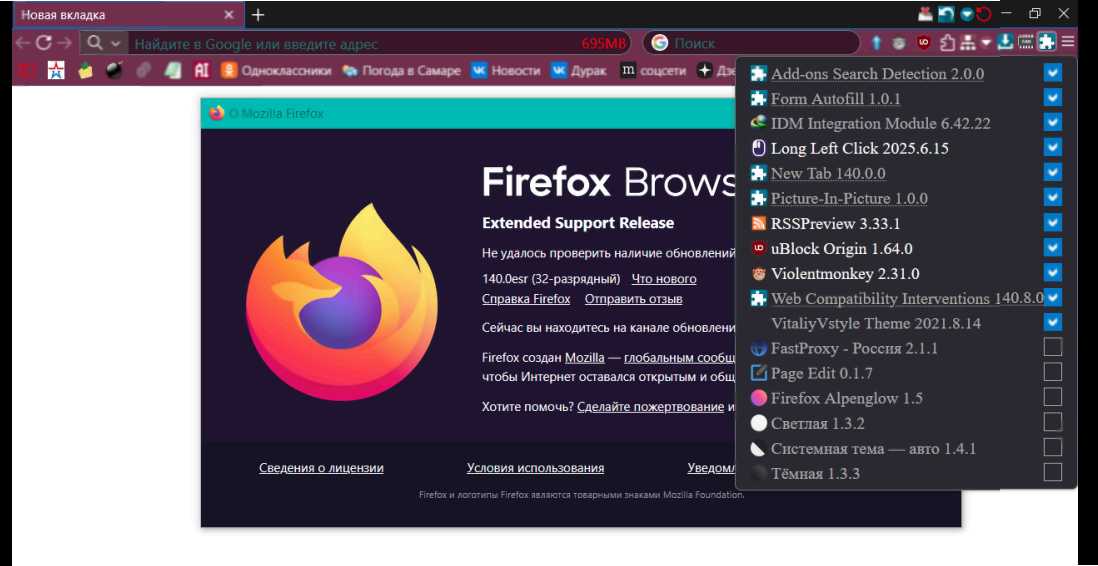Open the outlined extensions puzzle icon
1098x566 pixels.
pos(947,43)
